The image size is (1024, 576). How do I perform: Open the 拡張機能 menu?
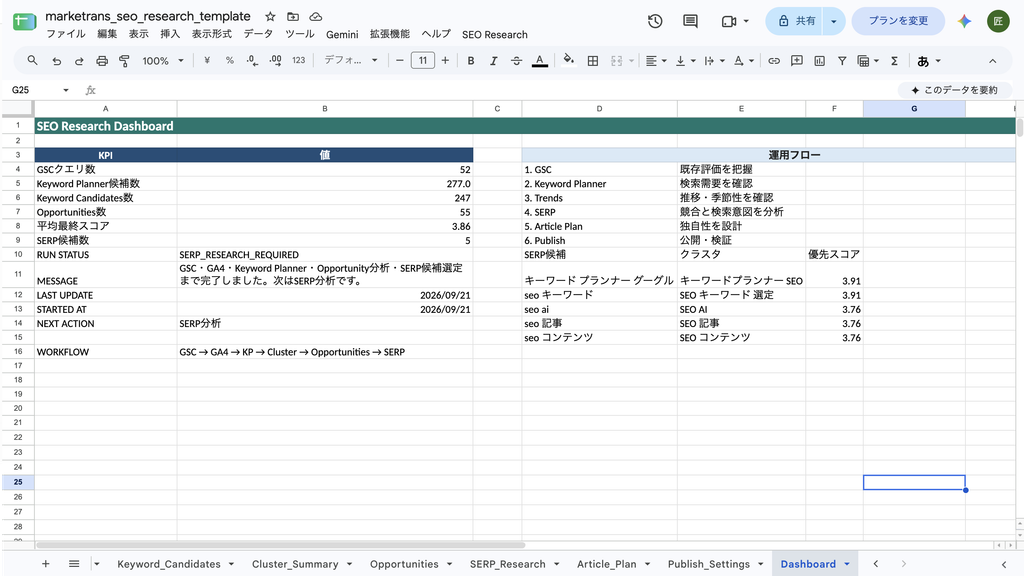click(390, 34)
